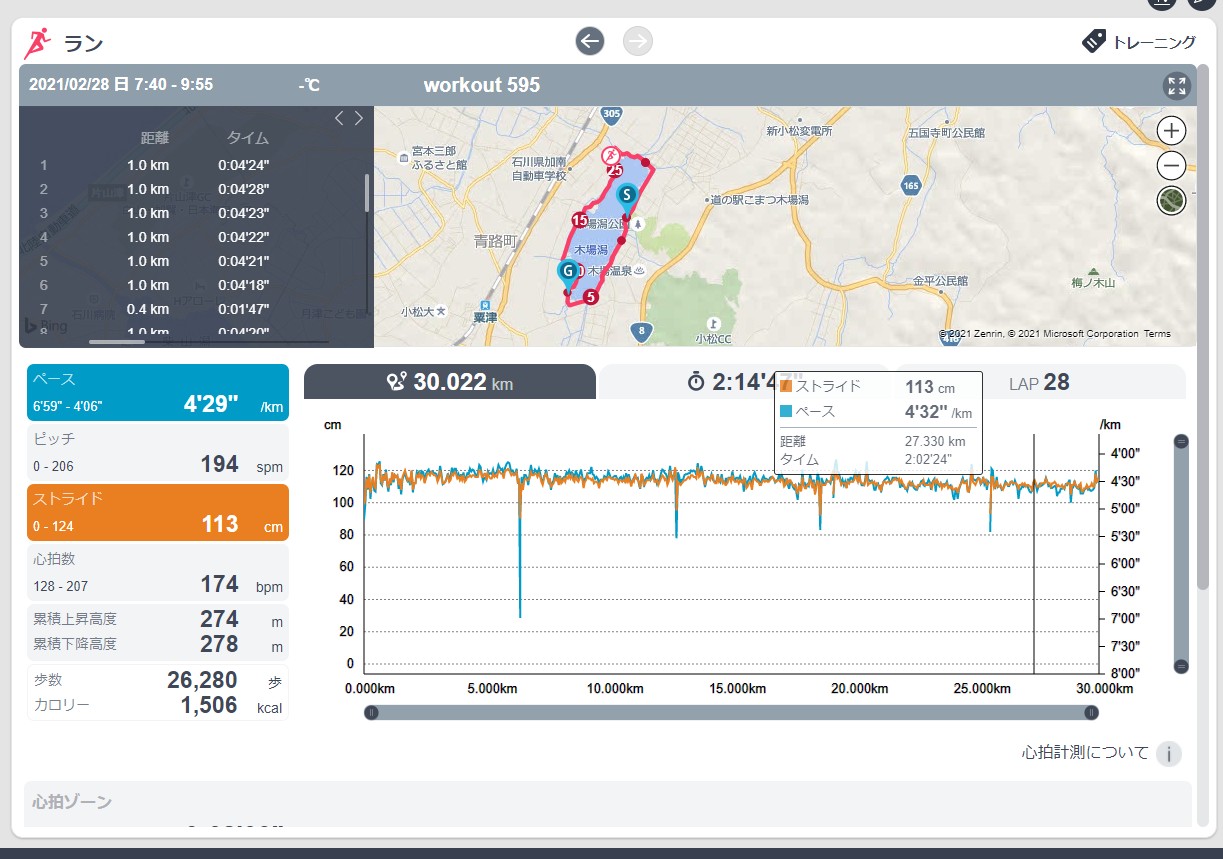Image resolution: width=1223 pixels, height=859 pixels.
Task: Click the goal marker G on map
Action: (568, 272)
